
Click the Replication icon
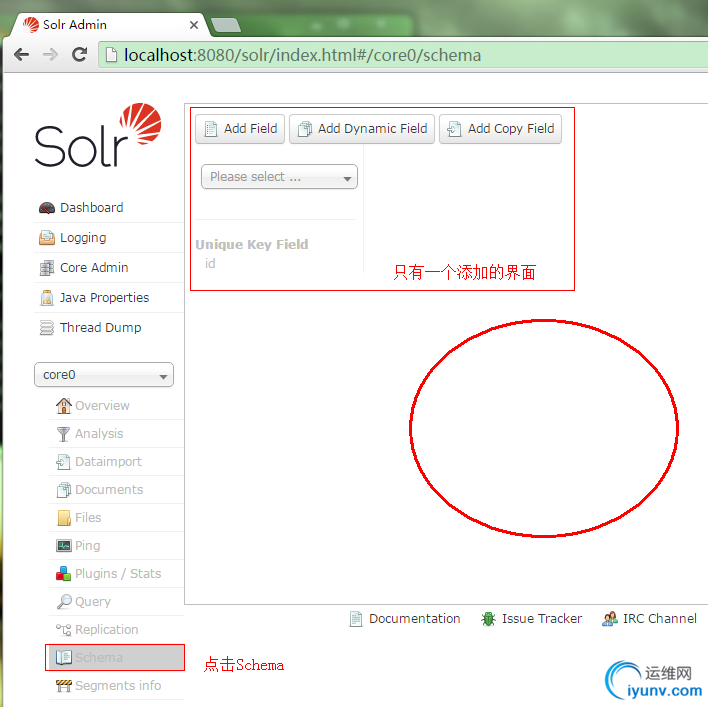(x=64, y=629)
